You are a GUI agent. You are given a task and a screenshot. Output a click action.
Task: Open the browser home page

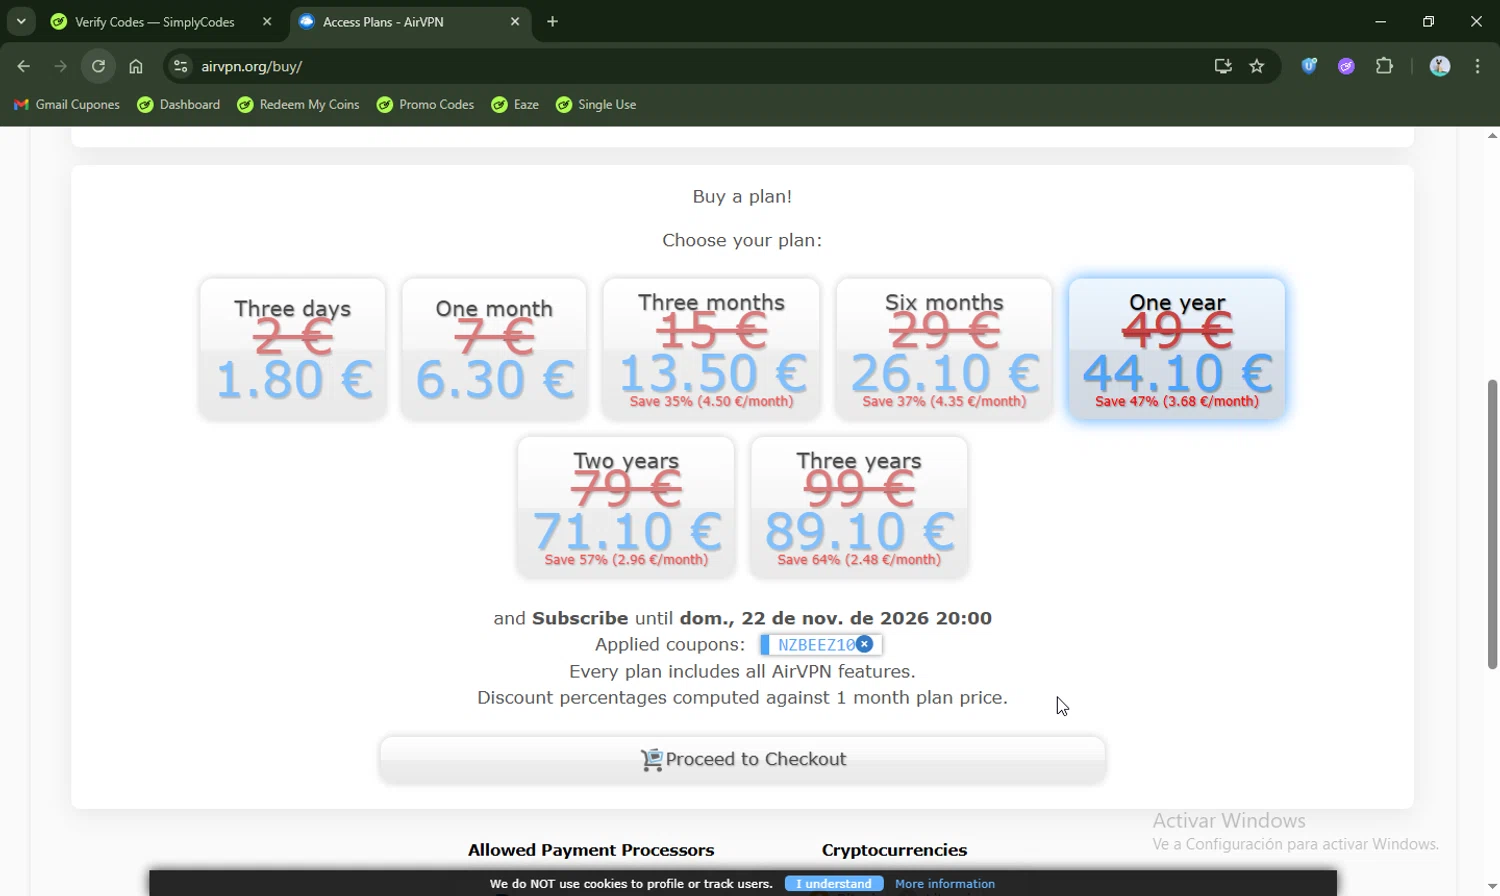pos(136,66)
